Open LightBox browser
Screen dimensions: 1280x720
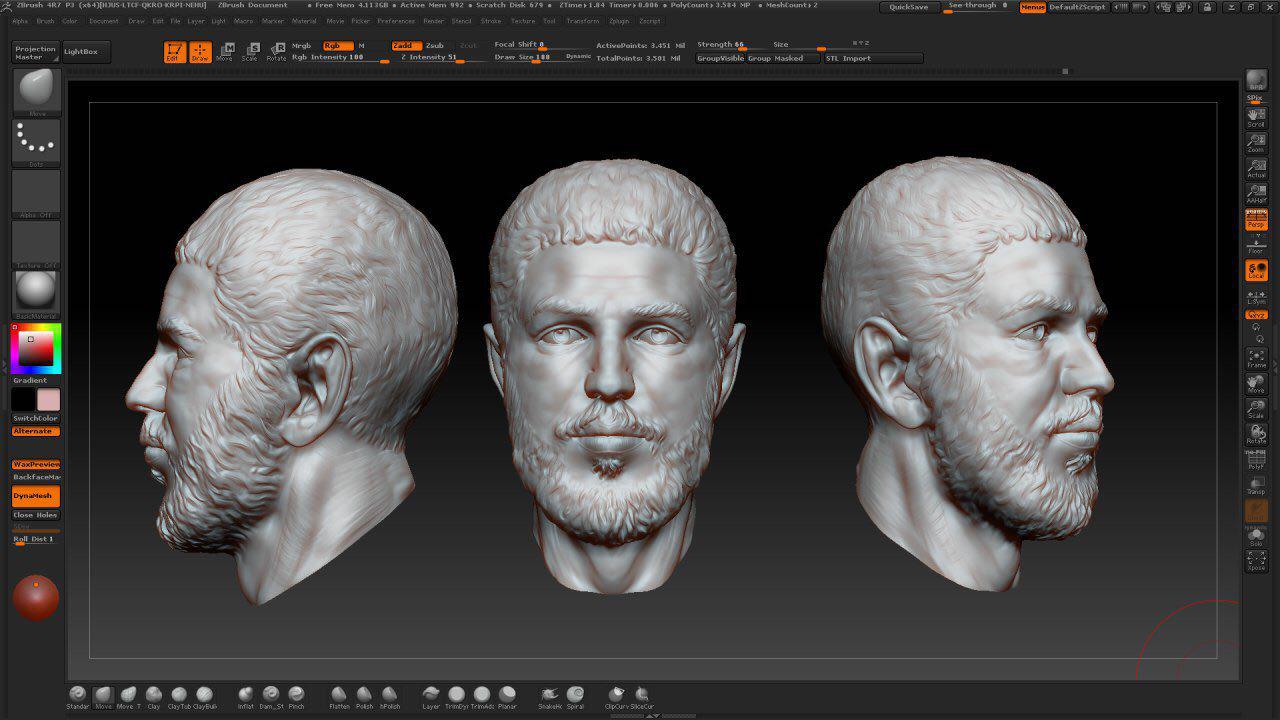click(86, 52)
